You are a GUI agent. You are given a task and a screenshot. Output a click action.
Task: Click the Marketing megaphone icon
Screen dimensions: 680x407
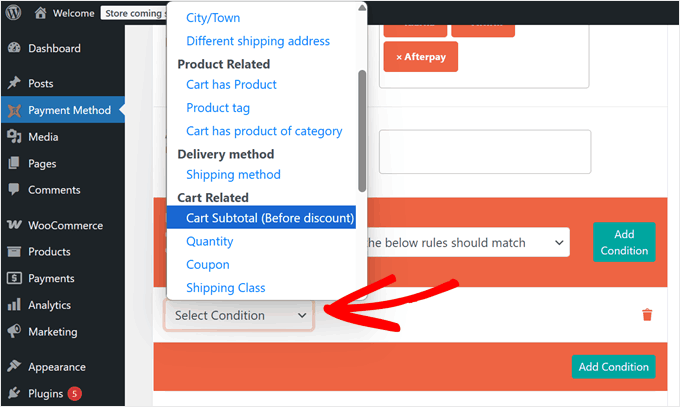pos(14,332)
